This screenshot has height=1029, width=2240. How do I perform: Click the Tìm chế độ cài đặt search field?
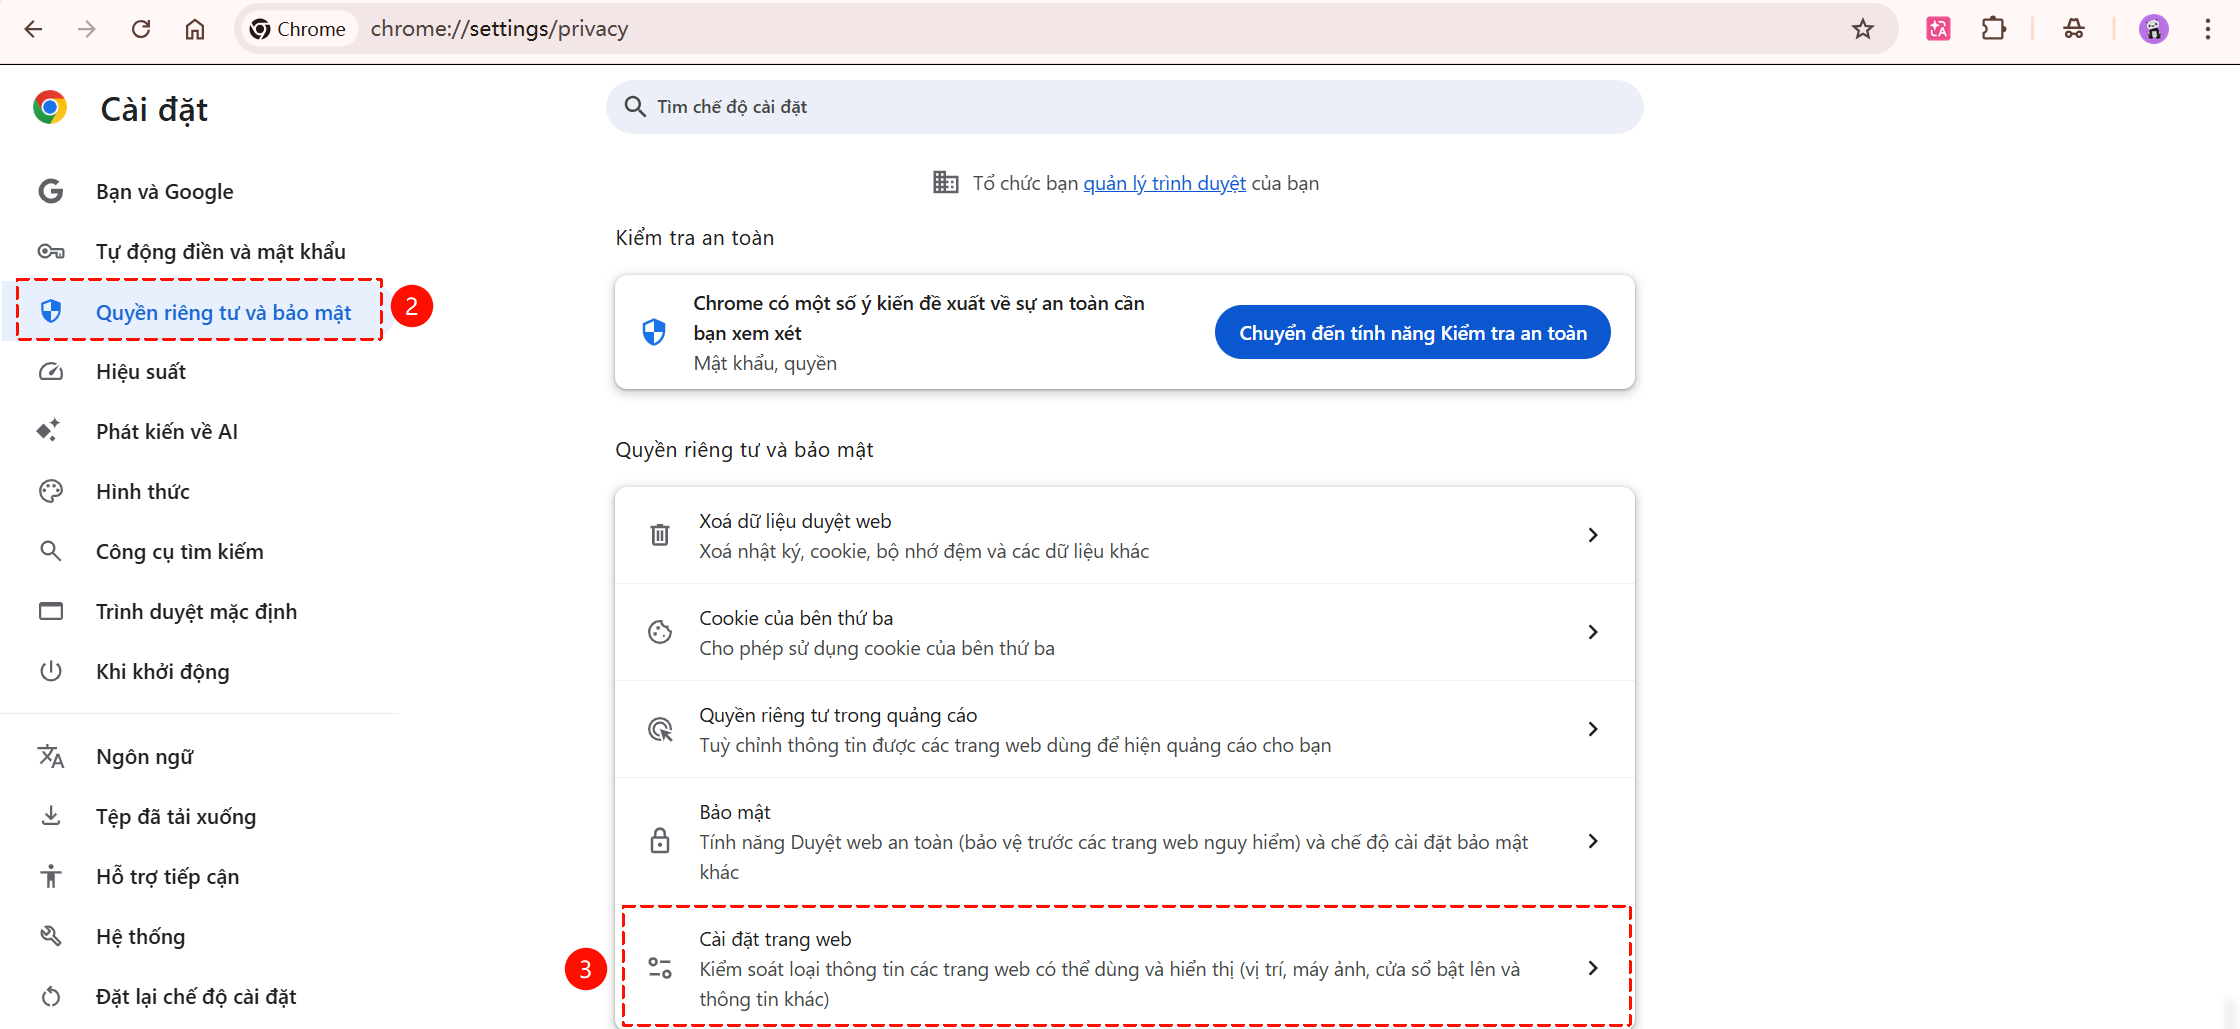coord(1123,107)
